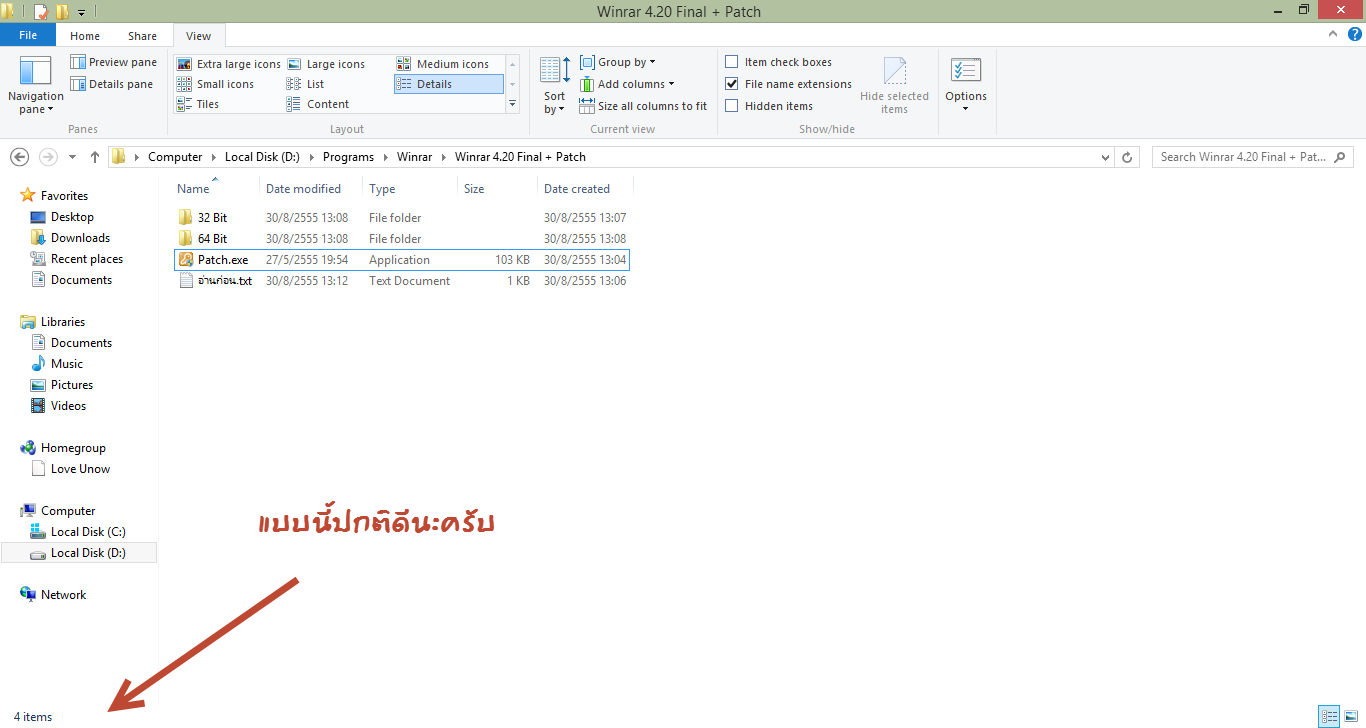Switch to the Share ribbon tab
1366x728 pixels.
(142, 36)
